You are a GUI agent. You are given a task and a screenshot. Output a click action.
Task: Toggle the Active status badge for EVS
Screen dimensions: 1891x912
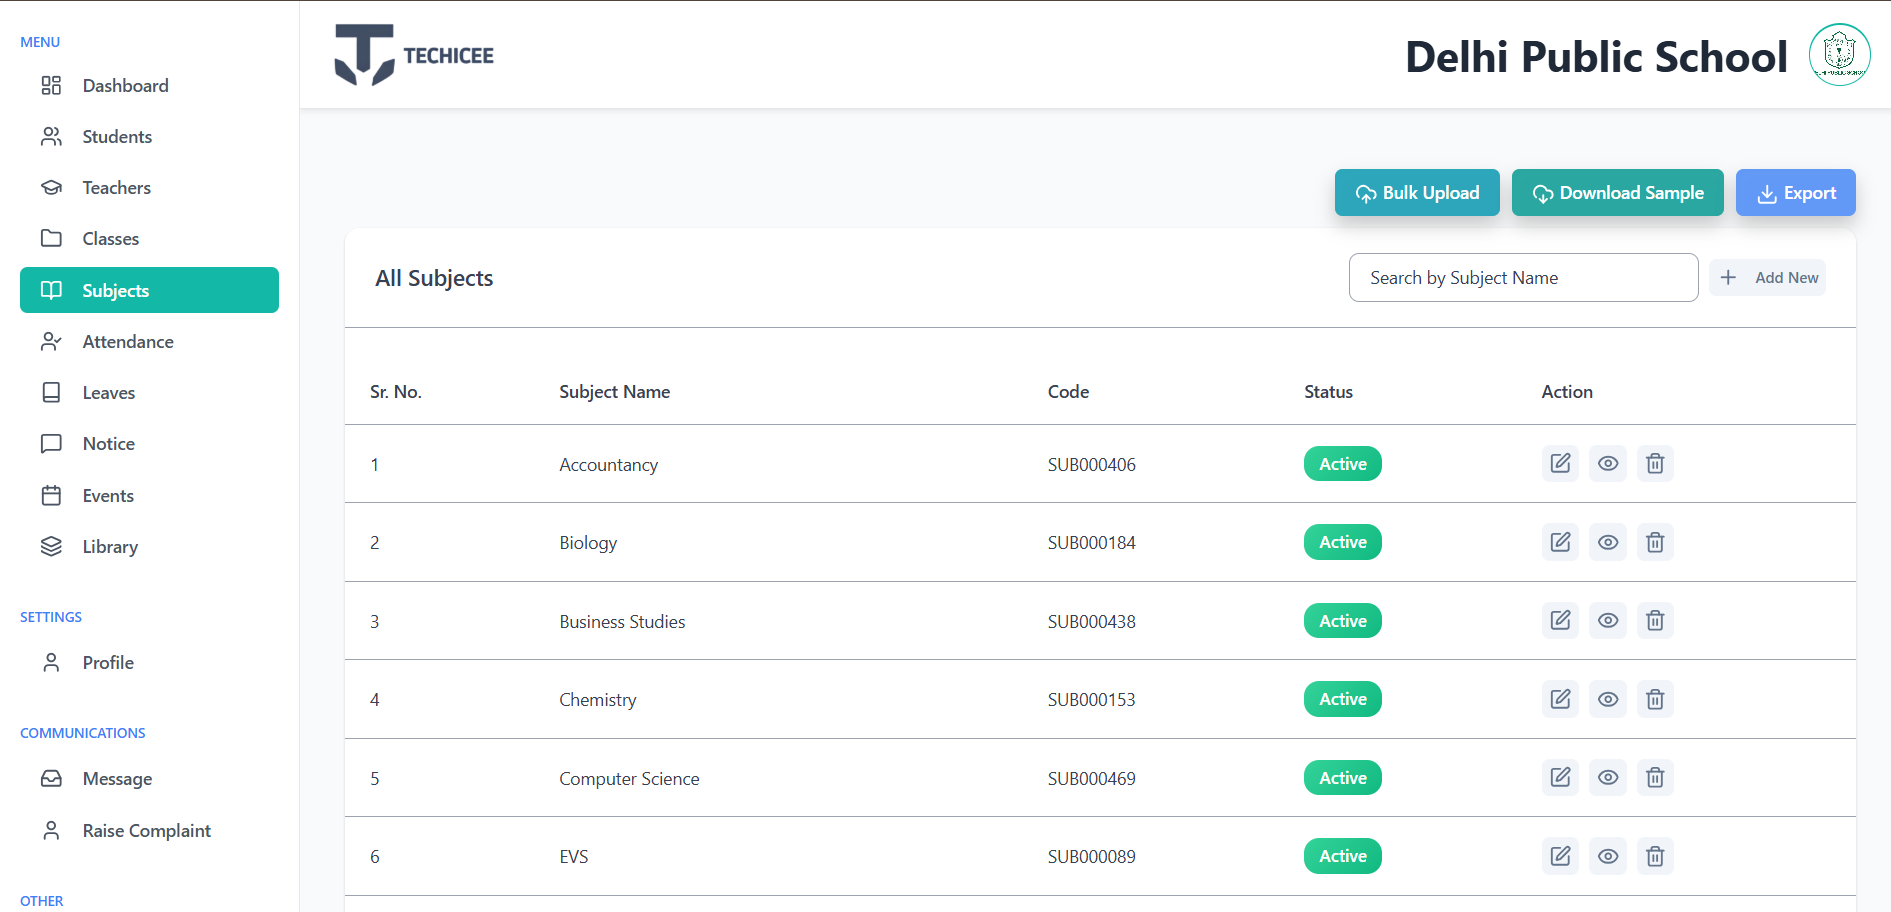click(1342, 856)
